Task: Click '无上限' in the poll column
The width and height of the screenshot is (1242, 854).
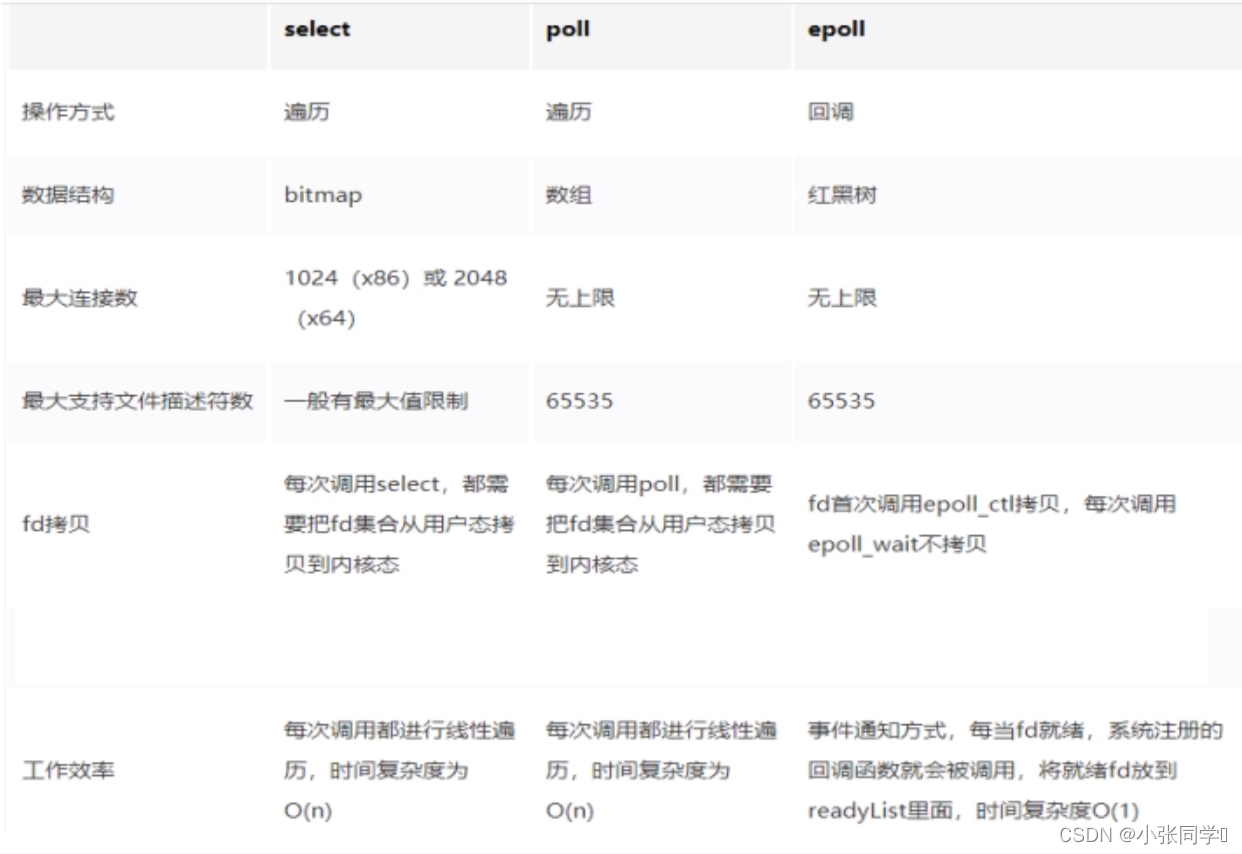Action: [x=580, y=298]
